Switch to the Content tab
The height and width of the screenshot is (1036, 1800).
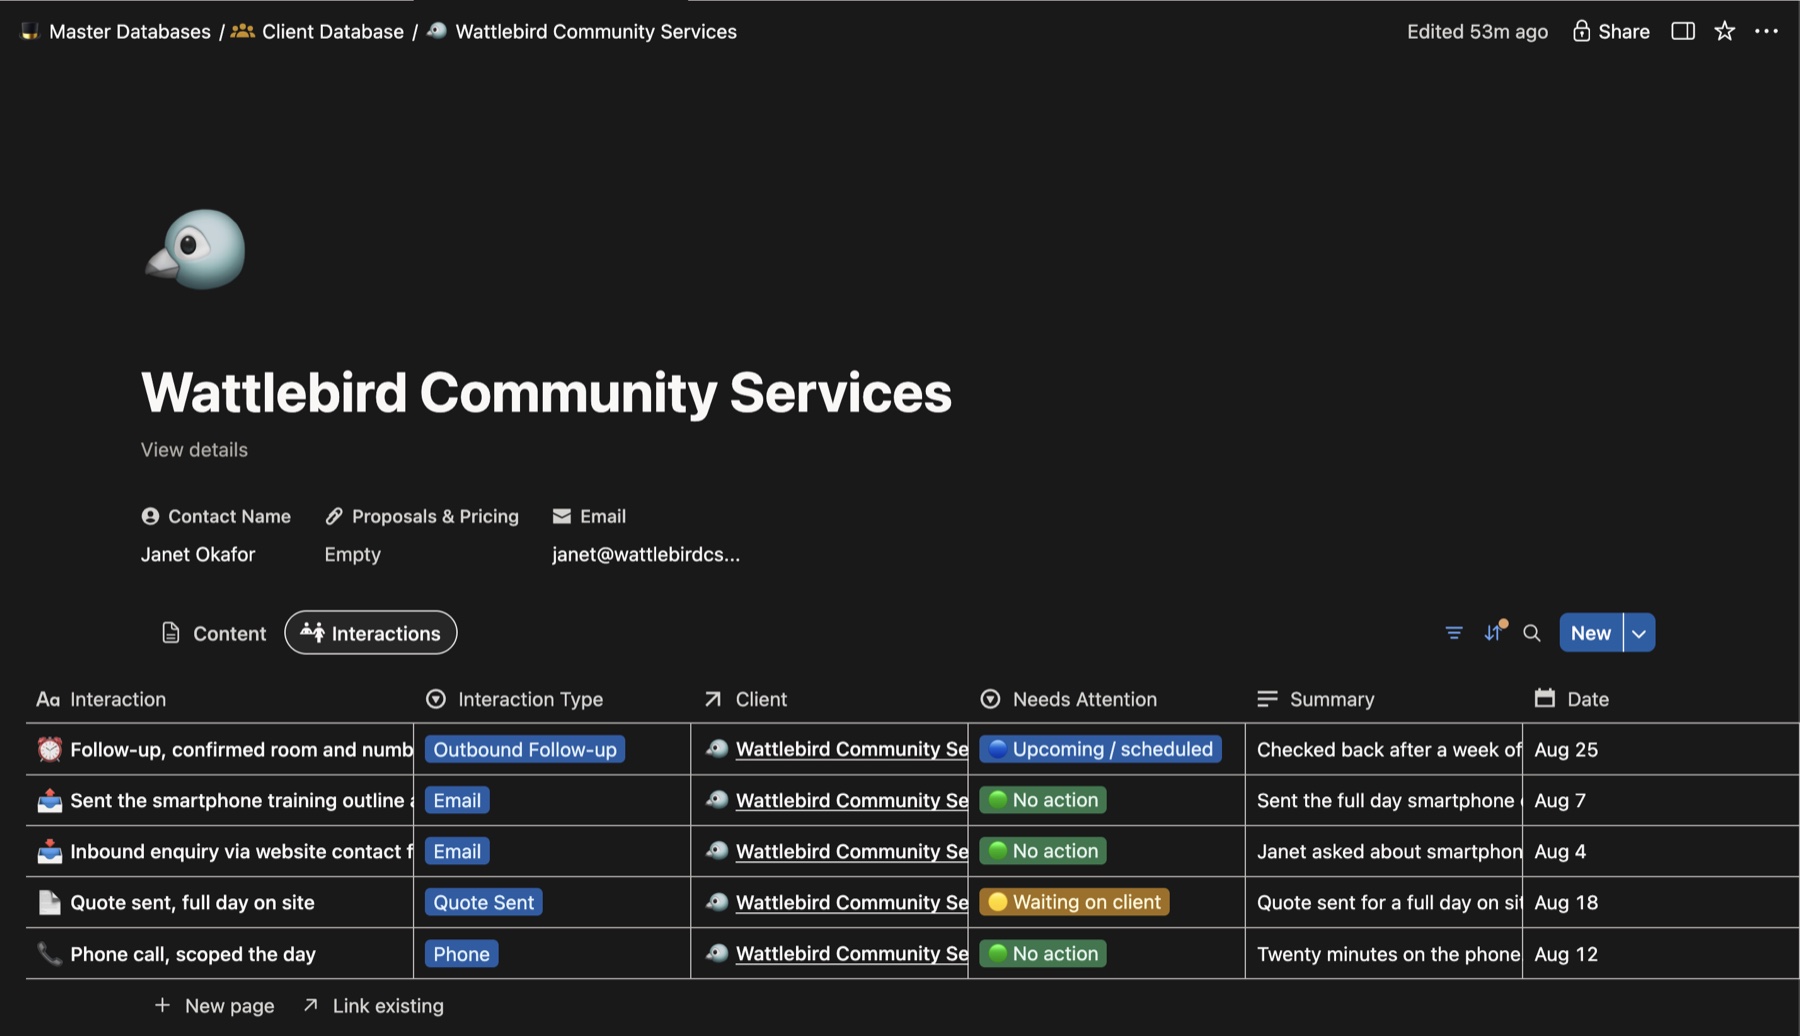click(214, 633)
